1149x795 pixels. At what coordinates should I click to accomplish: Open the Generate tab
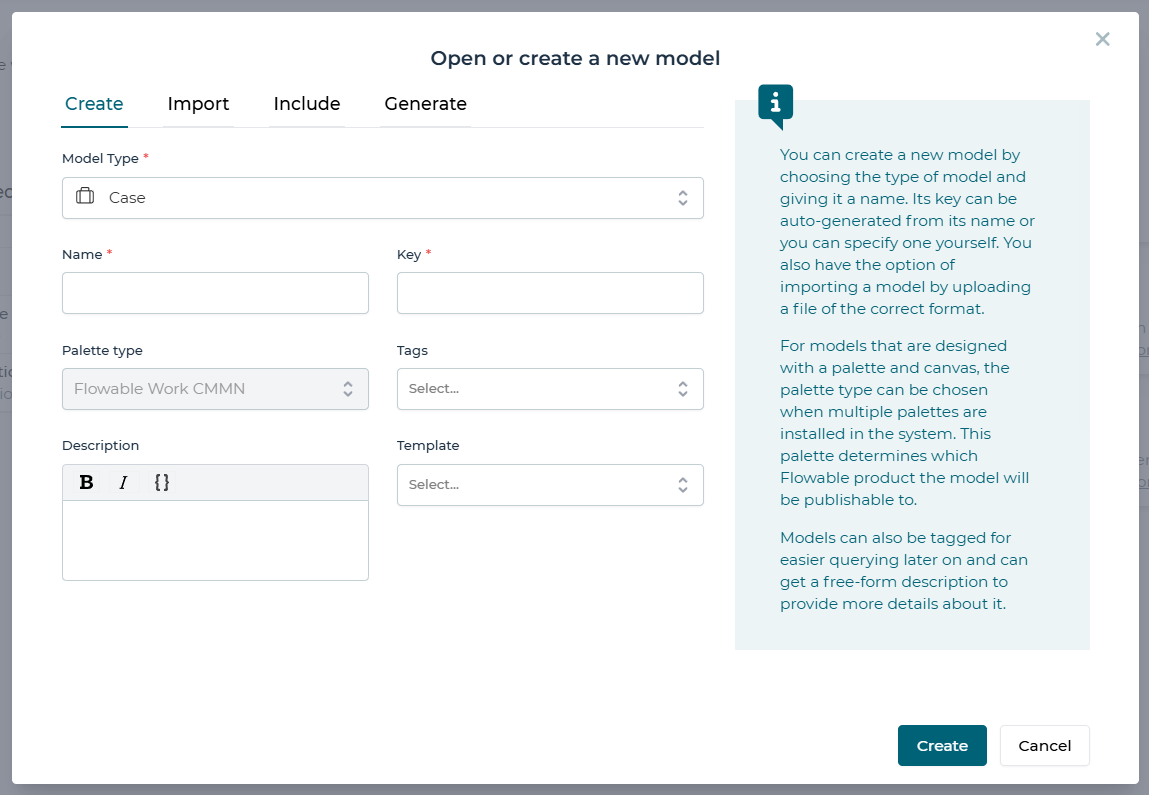click(x=425, y=104)
